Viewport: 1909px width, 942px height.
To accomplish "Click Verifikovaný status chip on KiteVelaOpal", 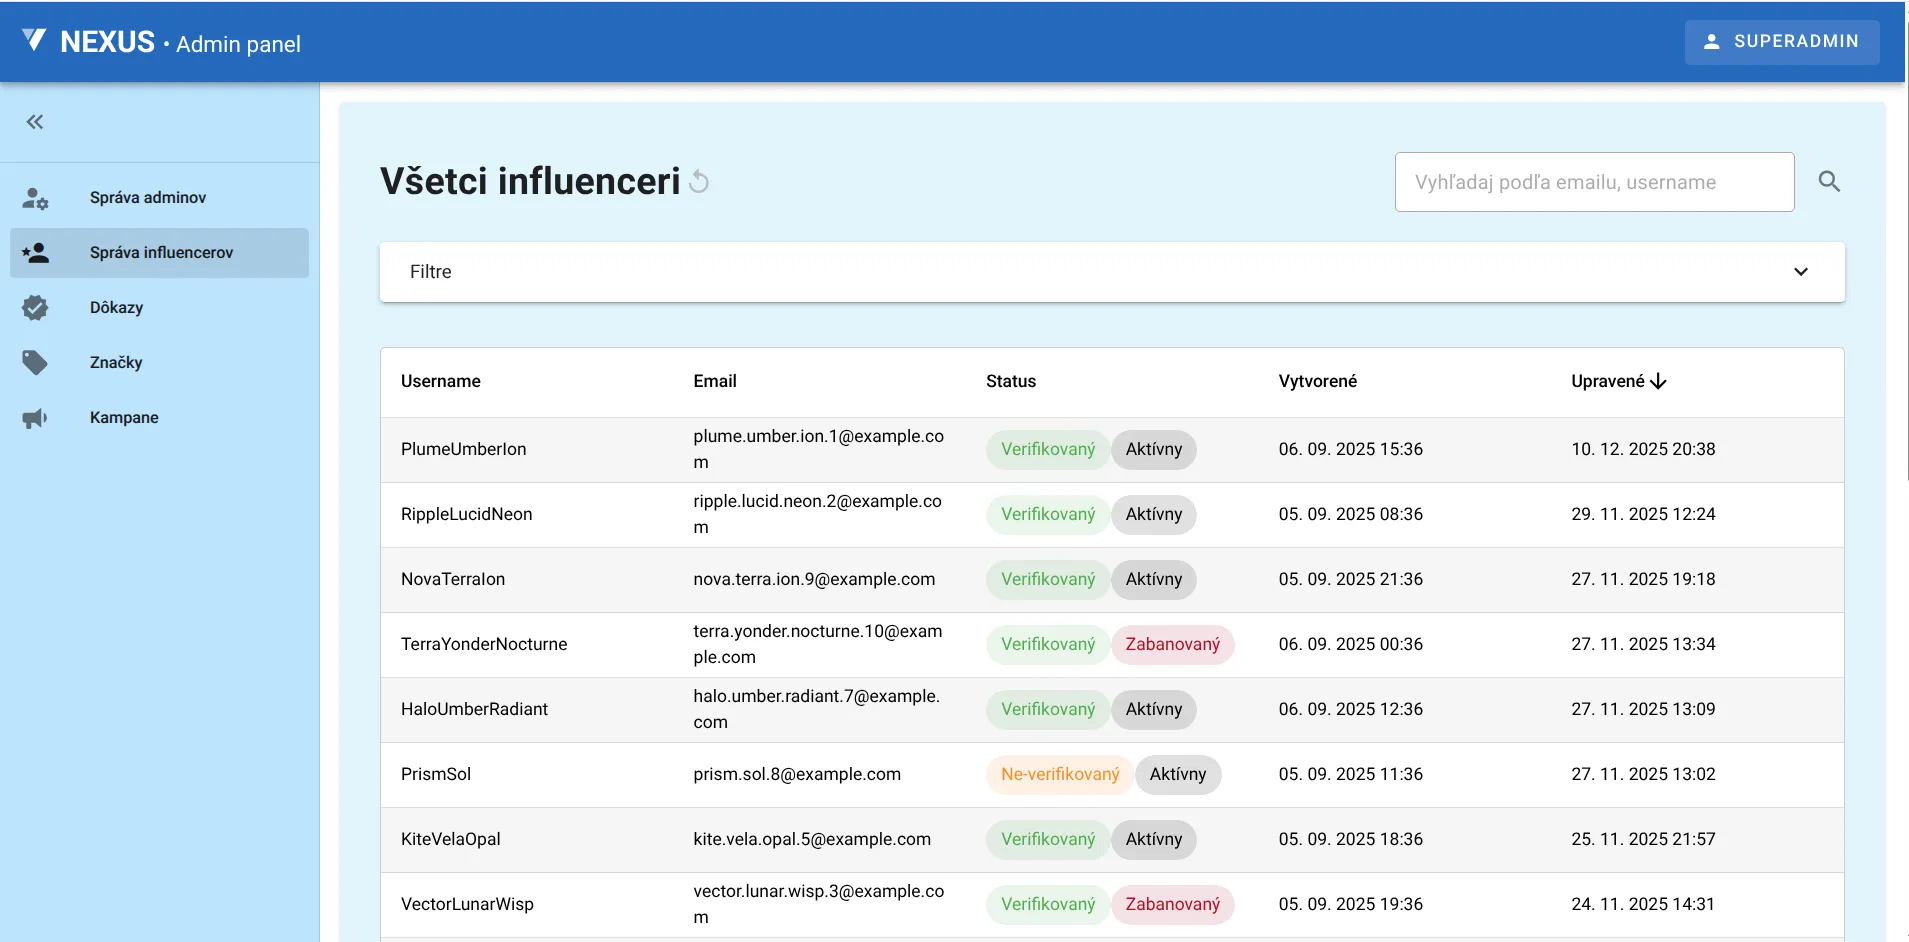I will [x=1046, y=839].
